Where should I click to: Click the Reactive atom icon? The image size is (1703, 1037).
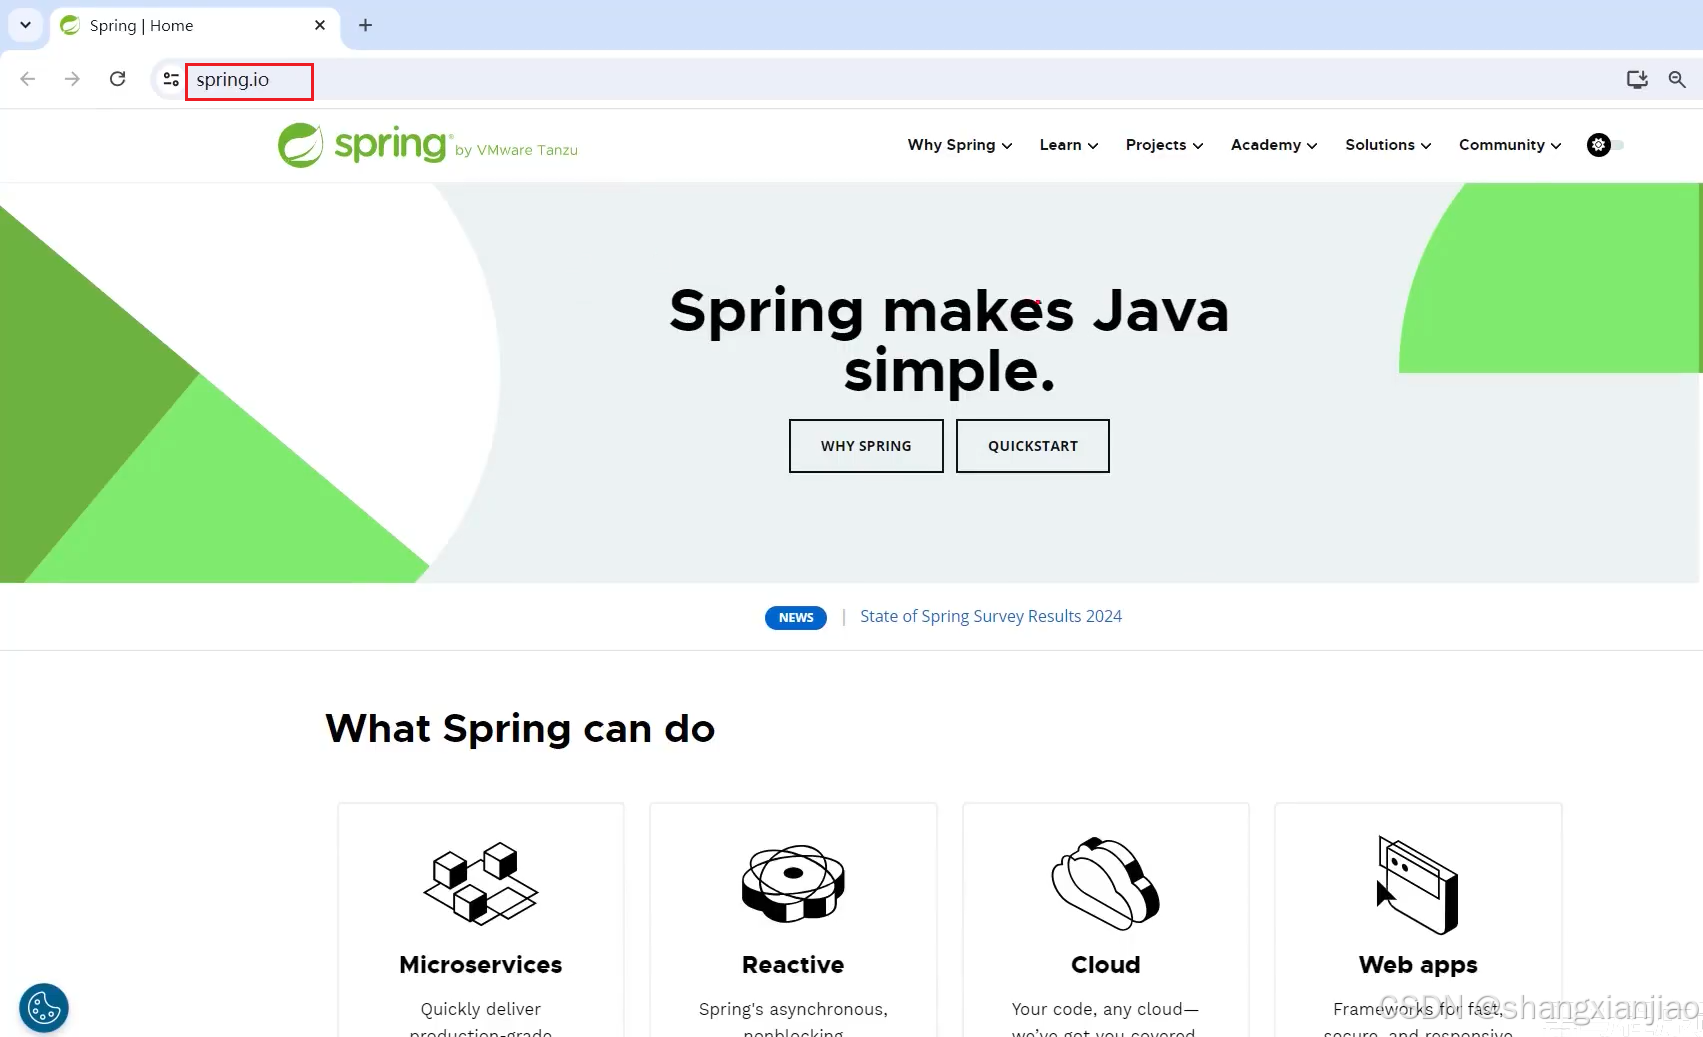tap(793, 883)
